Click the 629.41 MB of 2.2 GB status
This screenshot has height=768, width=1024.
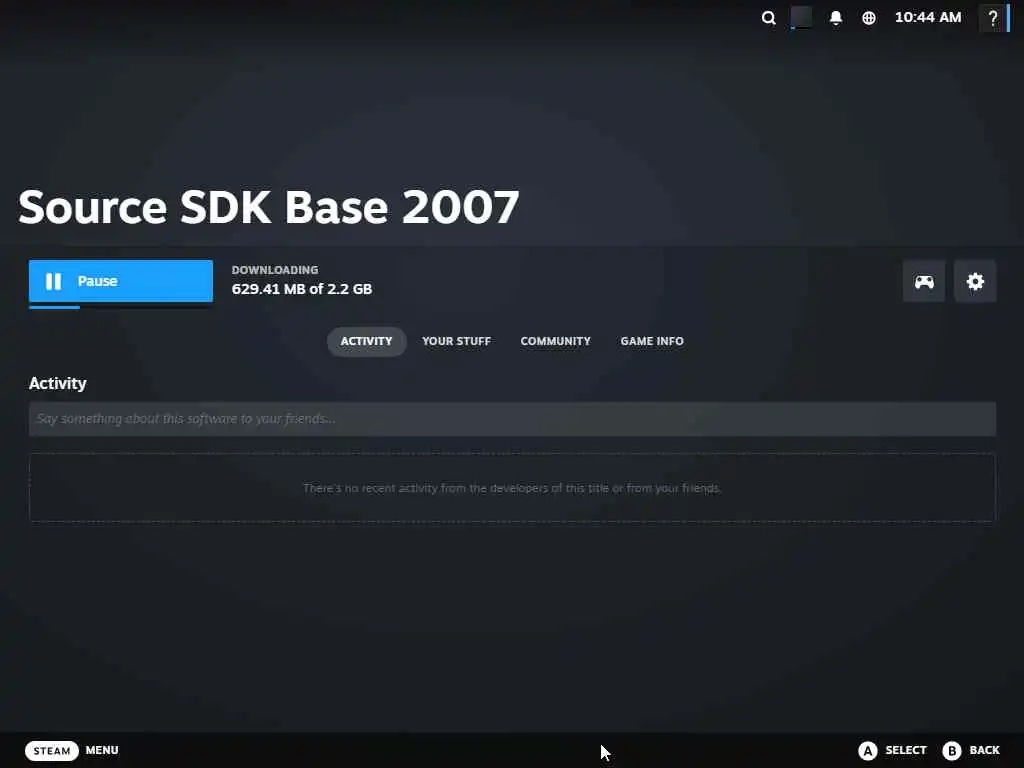[302, 289]
